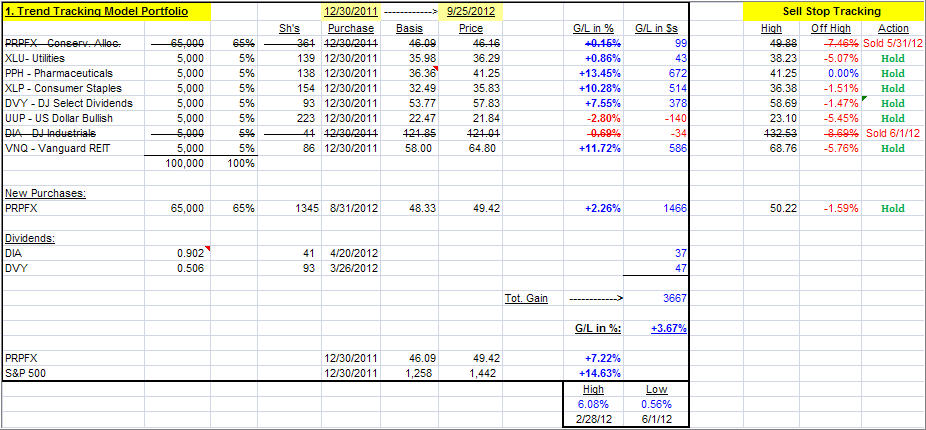The image size is (926, 430).
Task: Select the 12/30/2011 start date header cell
Action: point(351,11)
